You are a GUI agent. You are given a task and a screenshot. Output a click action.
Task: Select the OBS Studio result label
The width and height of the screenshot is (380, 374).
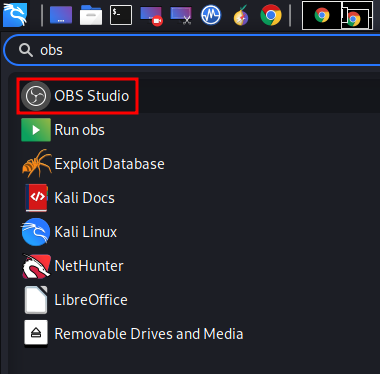[x=92, y=96]
